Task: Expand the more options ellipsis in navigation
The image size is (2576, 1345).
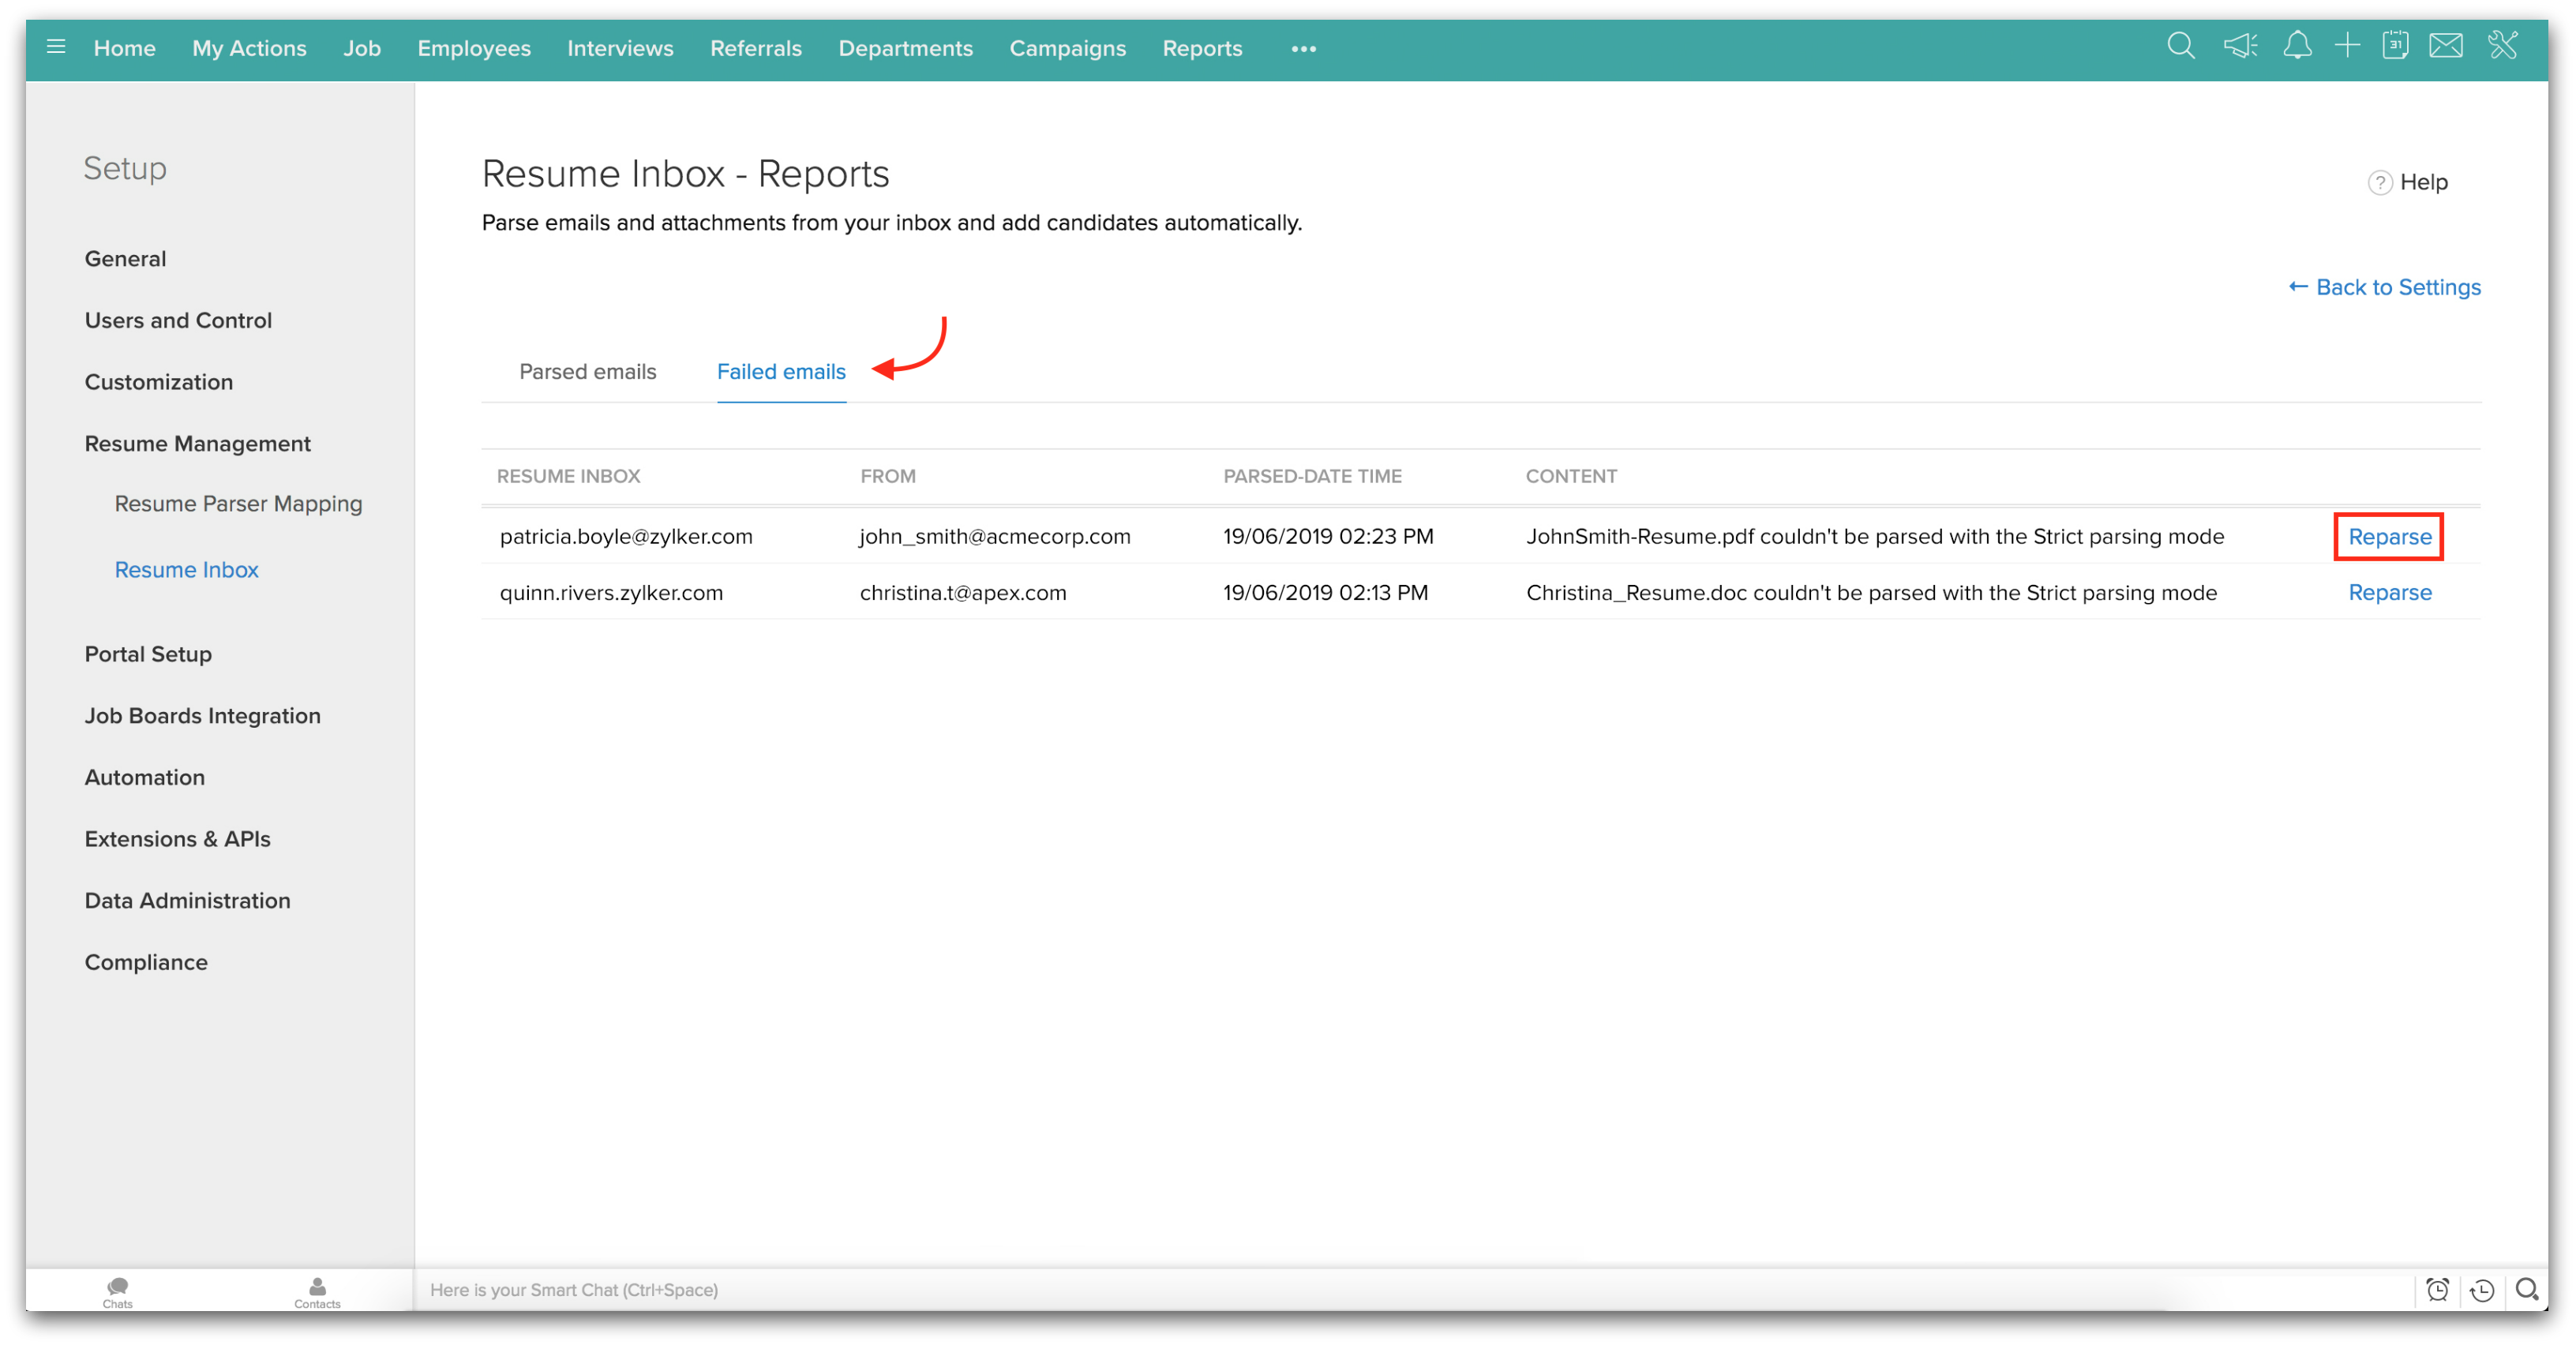Action: pos(1303,49)
